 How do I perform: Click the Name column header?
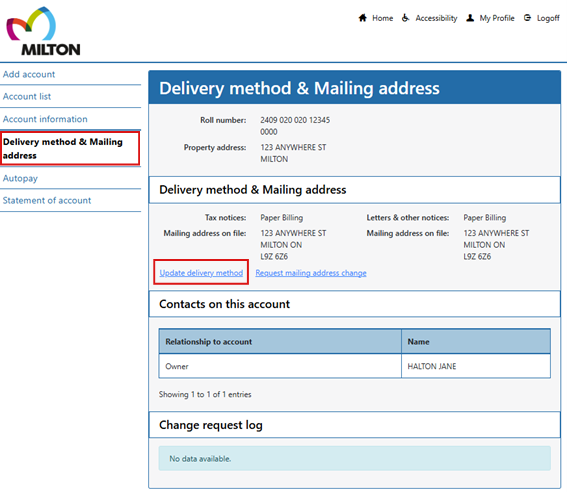(x=476, y=341)
